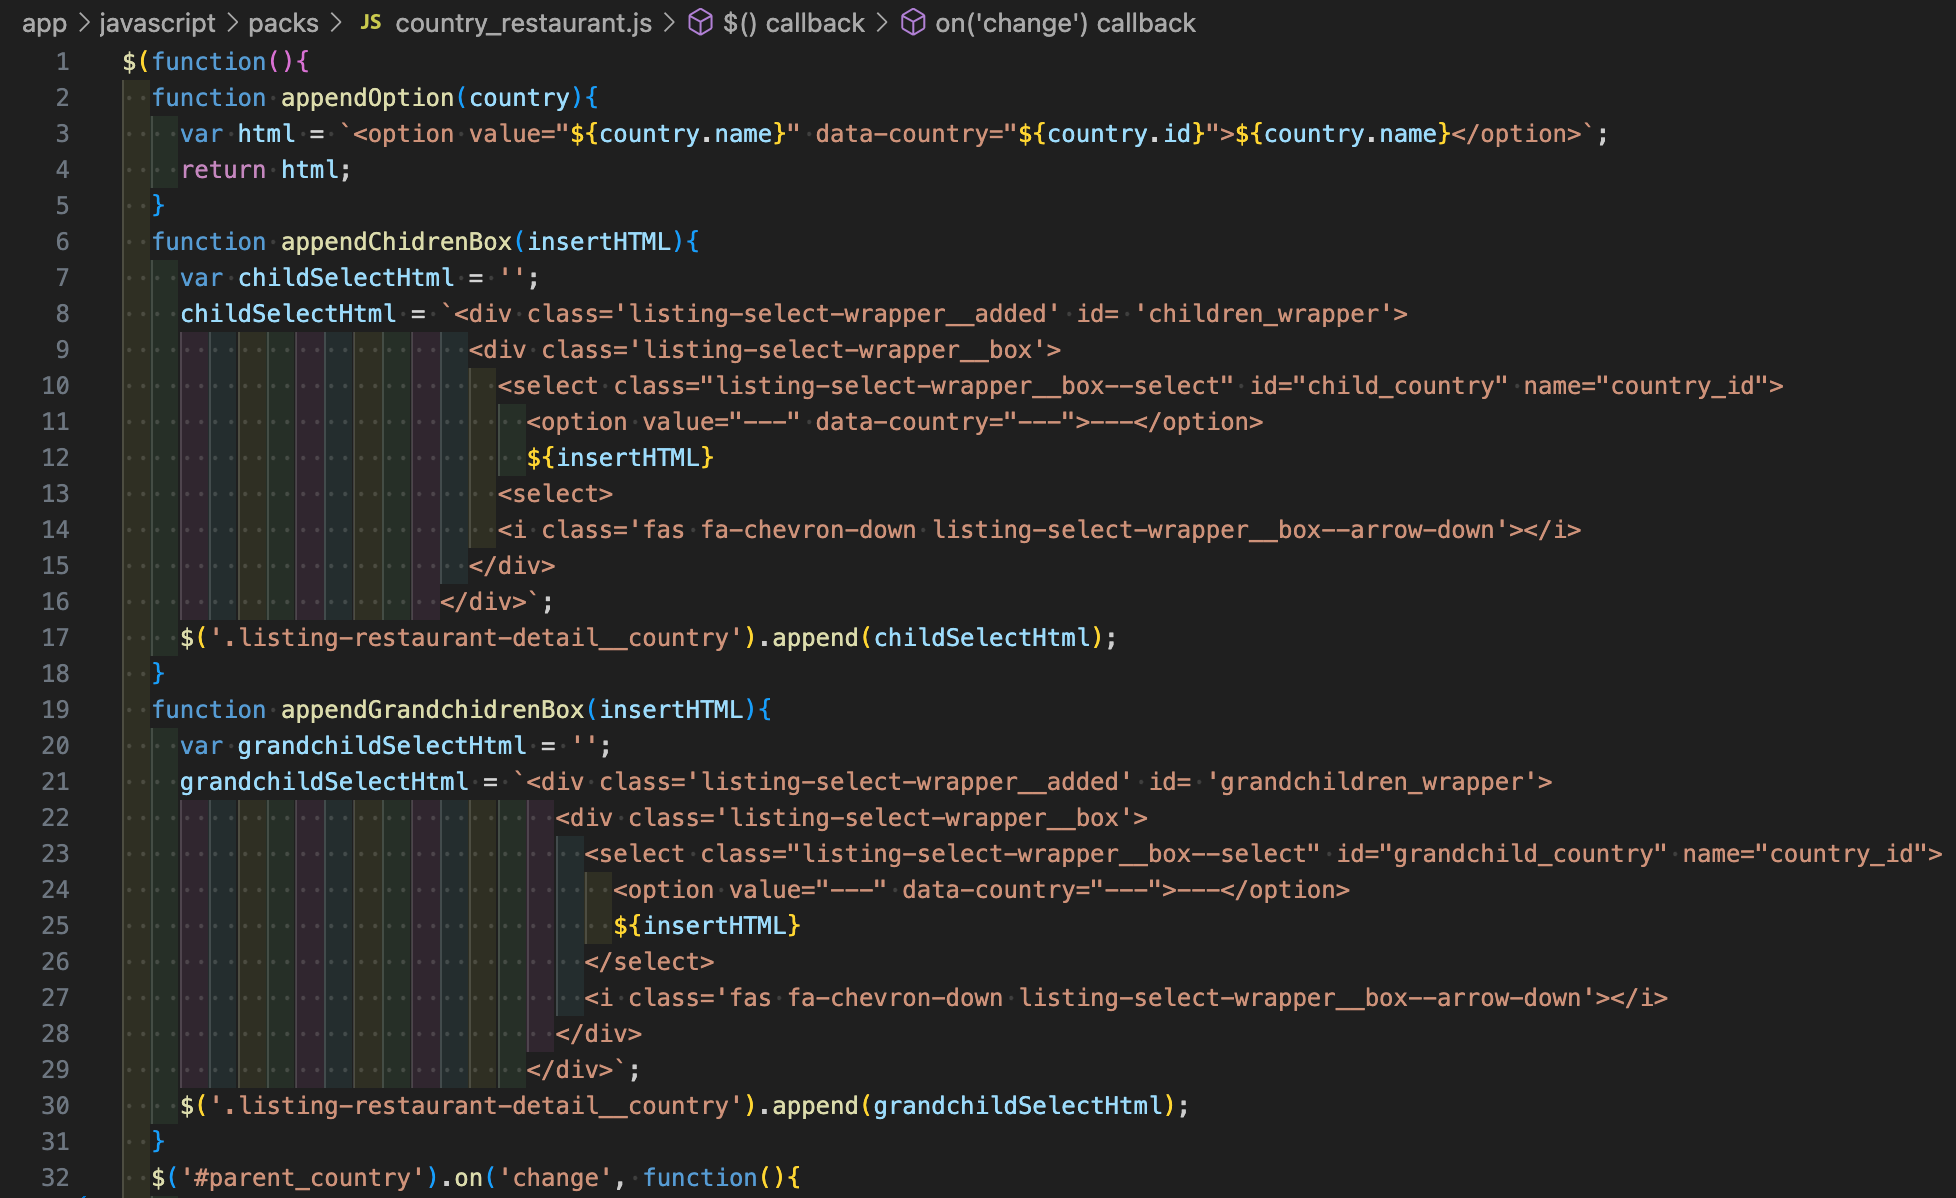Select the on('change') callback breadcrumb
The image size is (1956, 1198).
(x=1065, y=23)
